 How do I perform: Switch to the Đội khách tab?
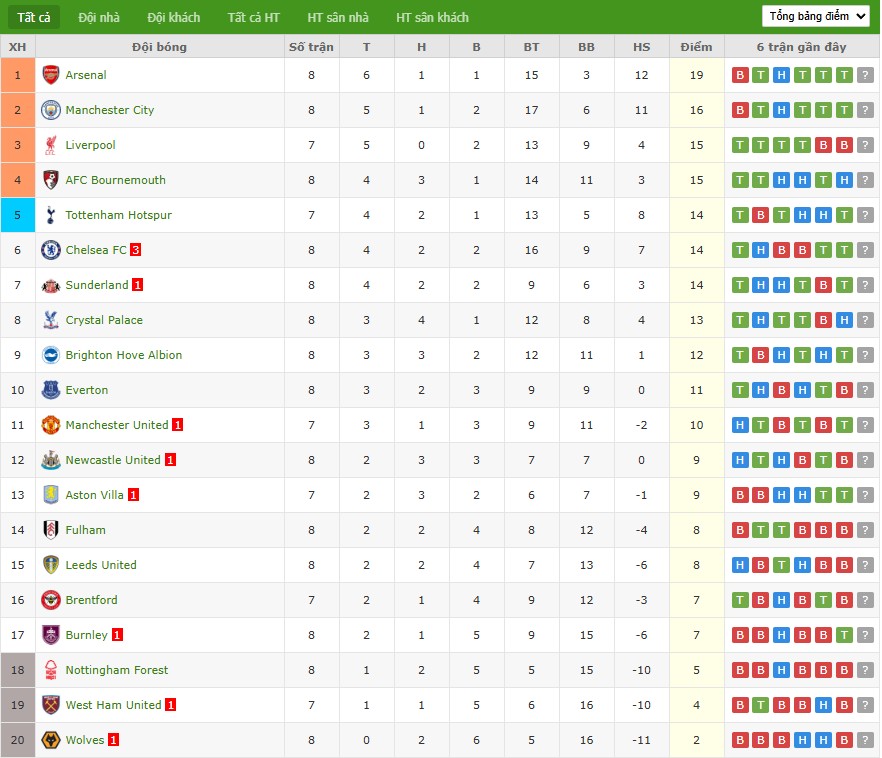coord(173,17)
